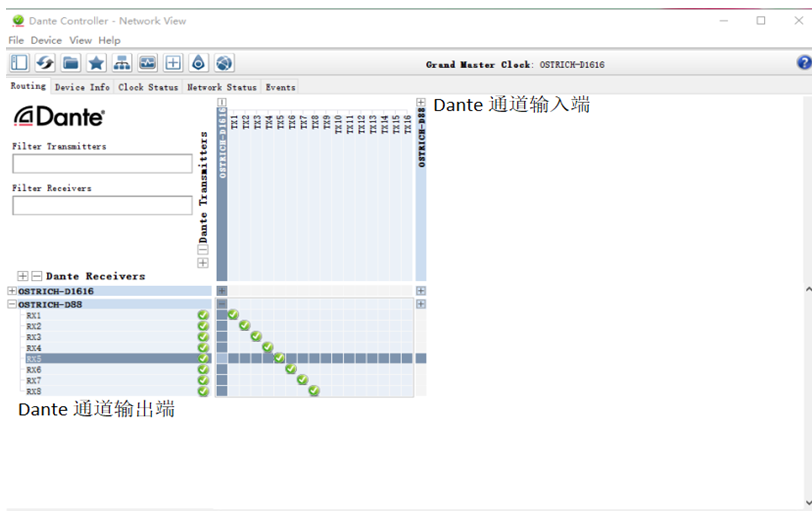This screenshot has width=812, height=511.
Task: Toggle the RX2 to TX2 subscription checkmark
Action: tap(244, 325)
